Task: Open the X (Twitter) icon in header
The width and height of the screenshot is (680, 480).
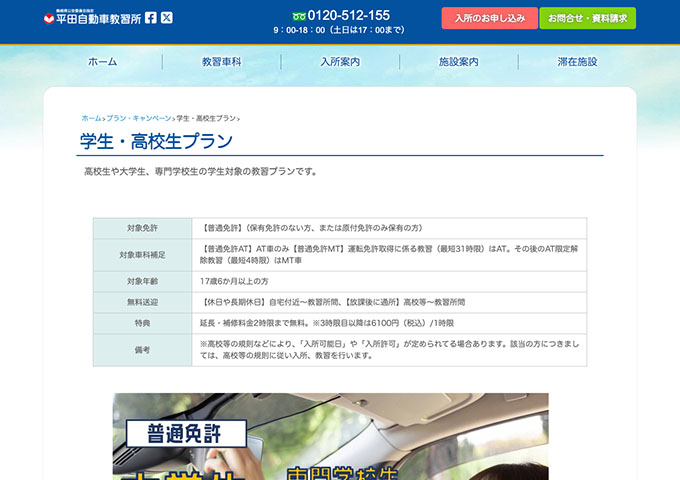Action: click(167, 18)
